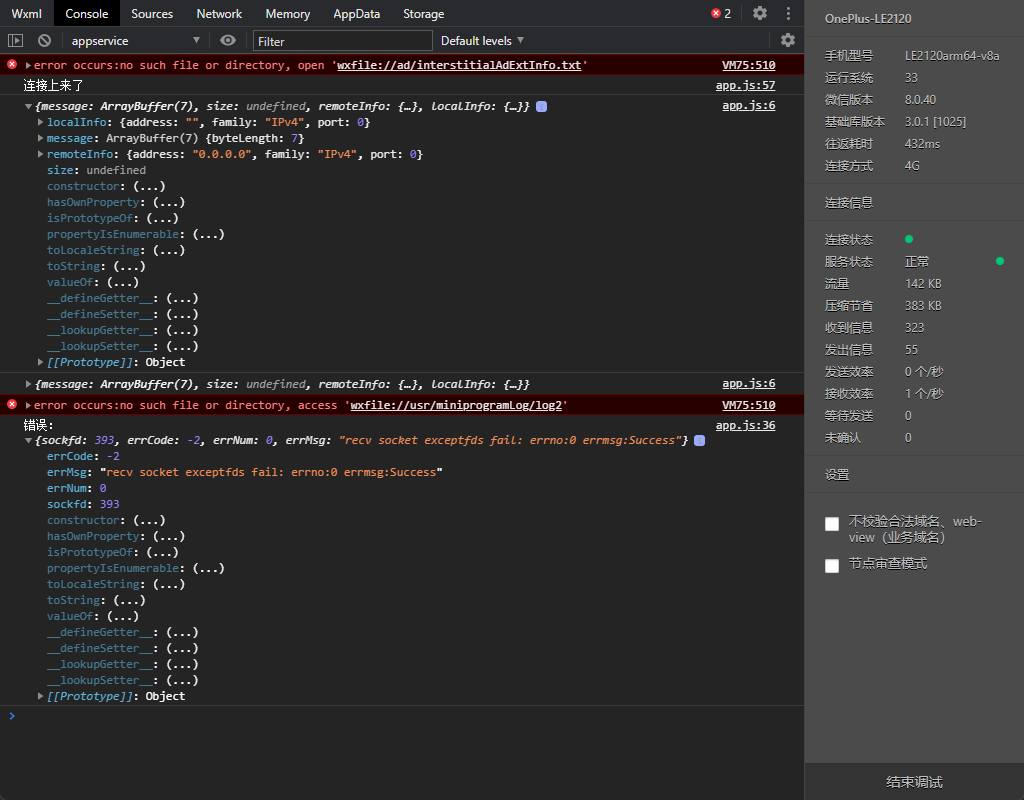Screen dimensions: 1024x800
Task: Open console settings gear in filter bar
Action: click(x=788, y=40)
